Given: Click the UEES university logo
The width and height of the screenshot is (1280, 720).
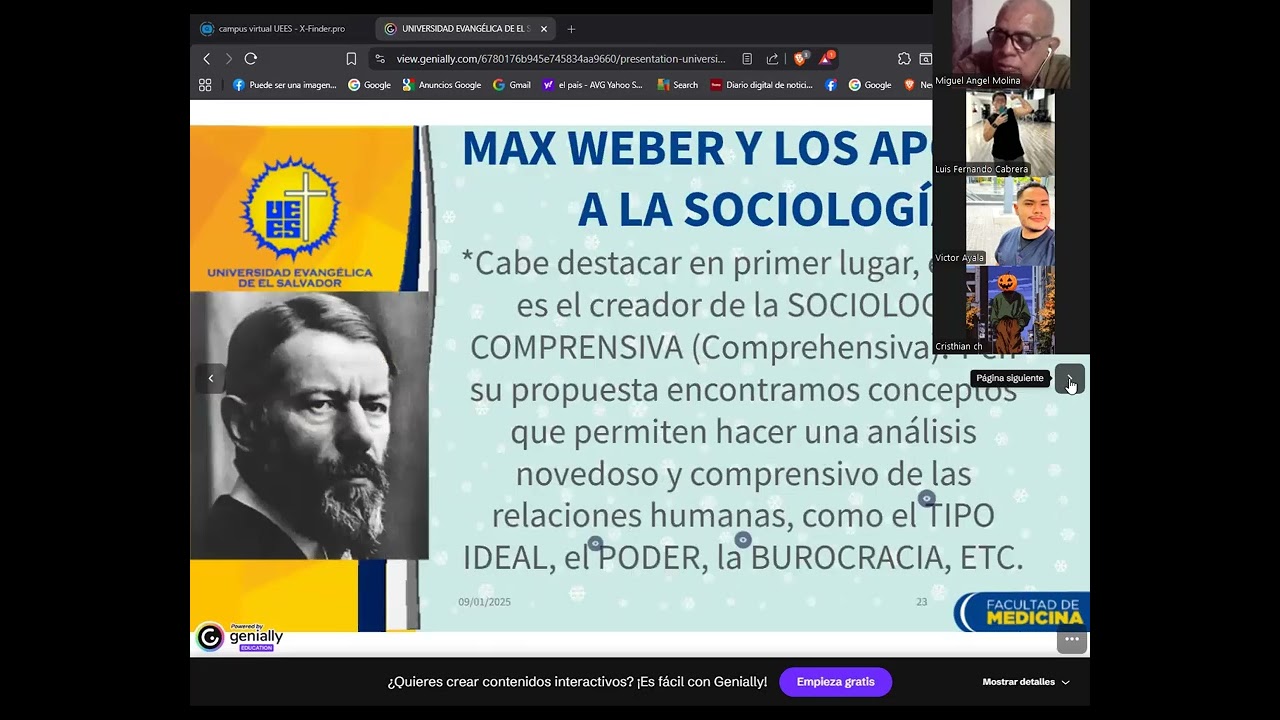Looking at the screenshot, I should pyautogui.click(x=290, y=222).
